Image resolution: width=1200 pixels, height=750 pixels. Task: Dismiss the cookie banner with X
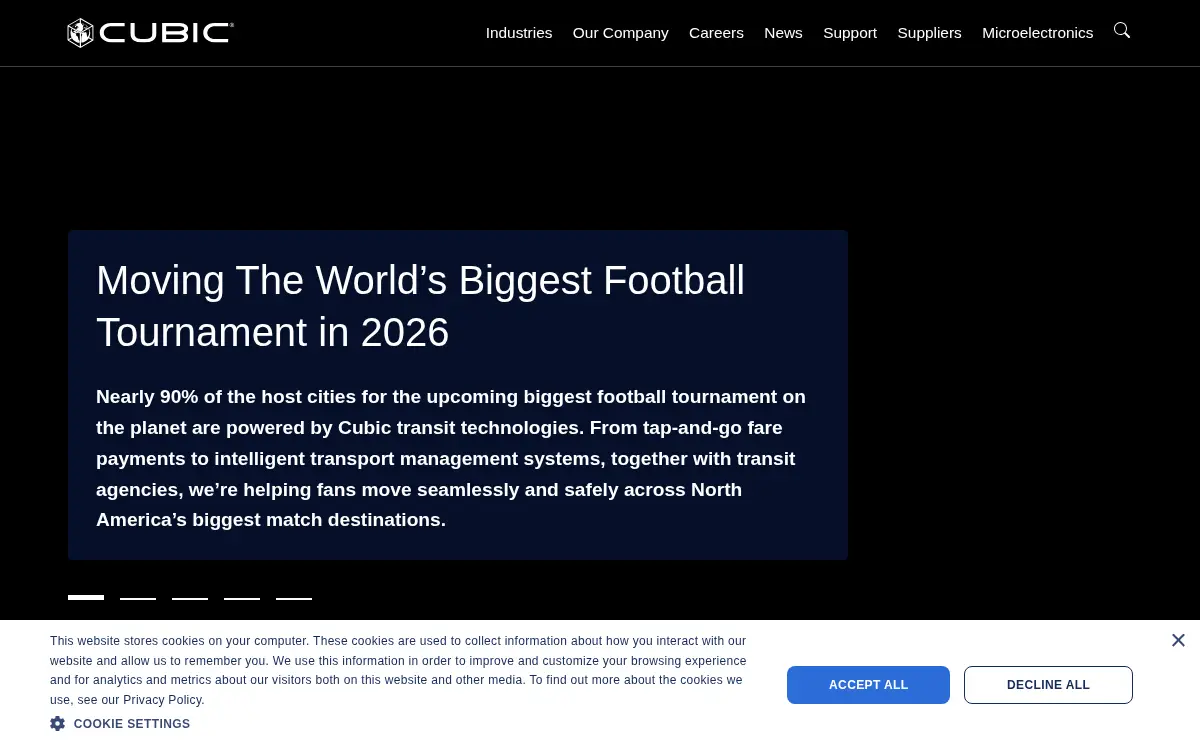(1178, 640)
